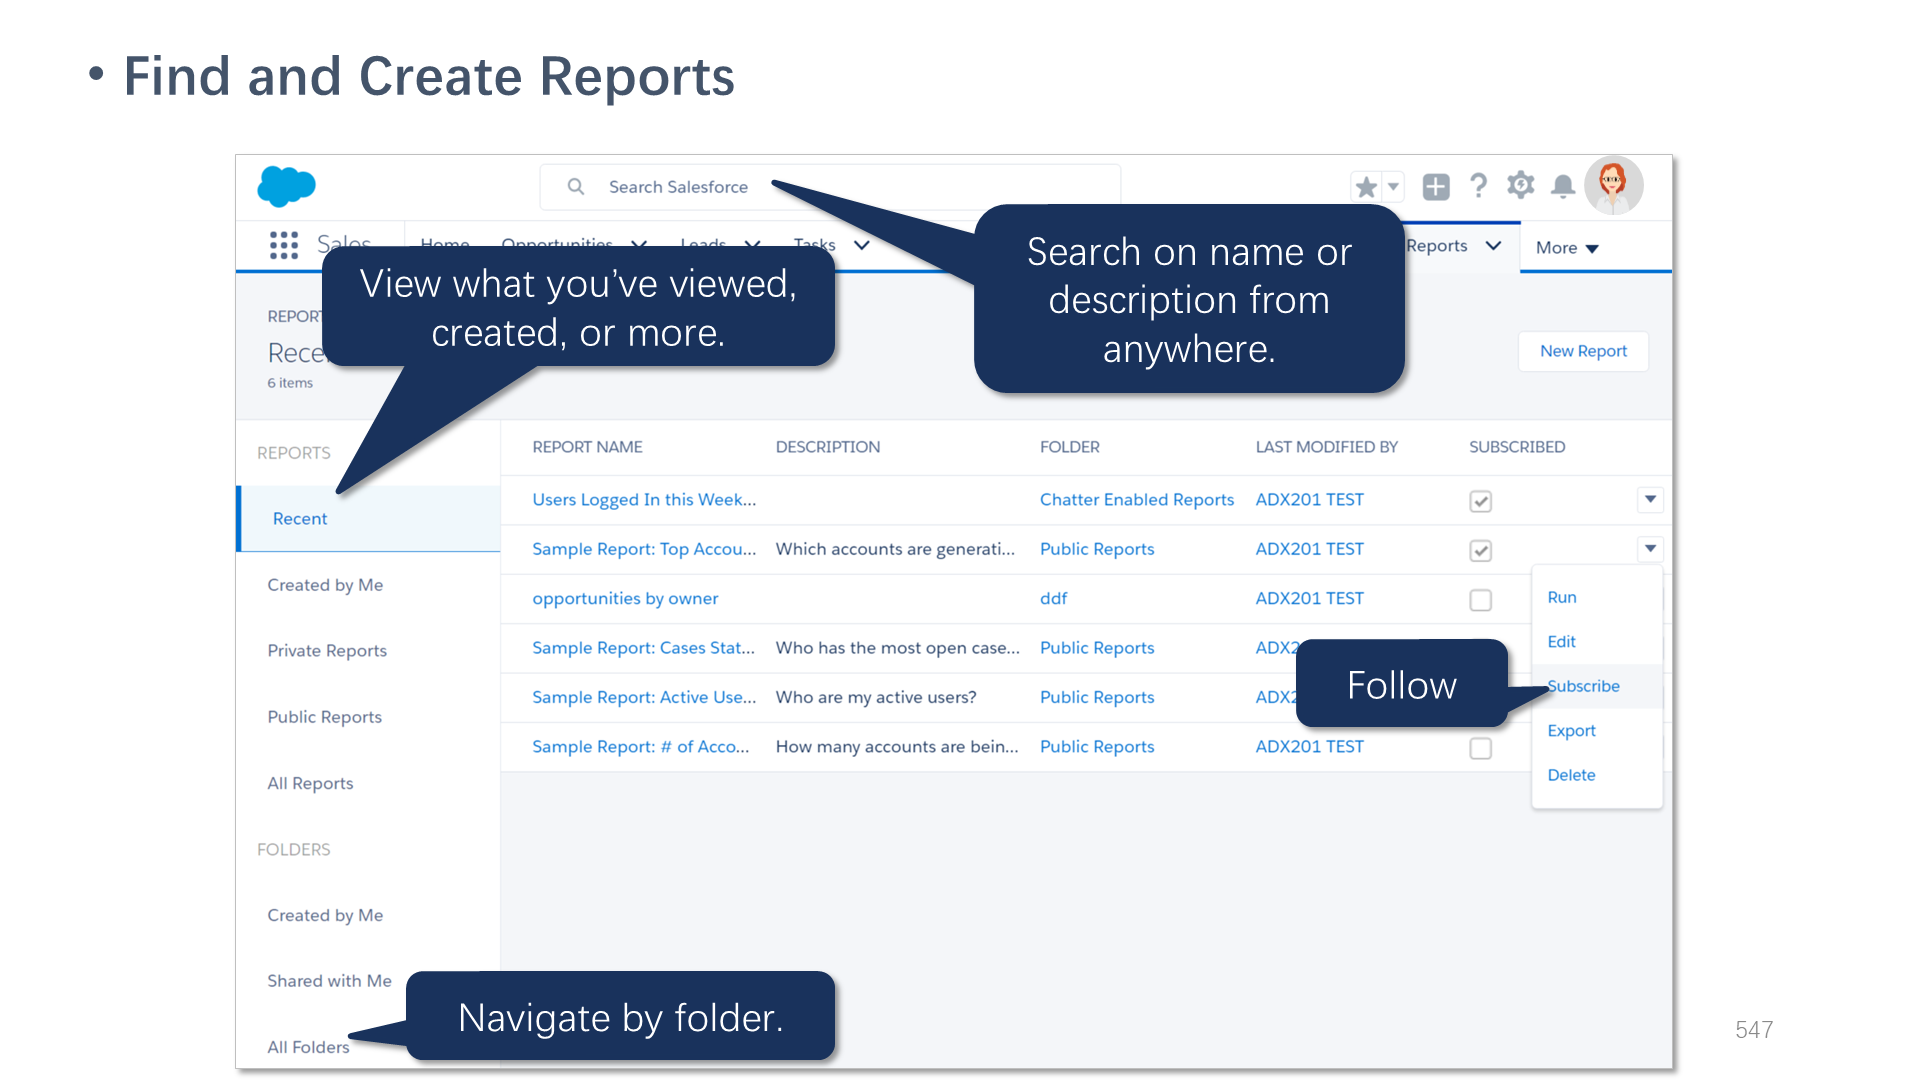Choose Edit from the row menu
The image size is (1920, 1080).
1561,642
